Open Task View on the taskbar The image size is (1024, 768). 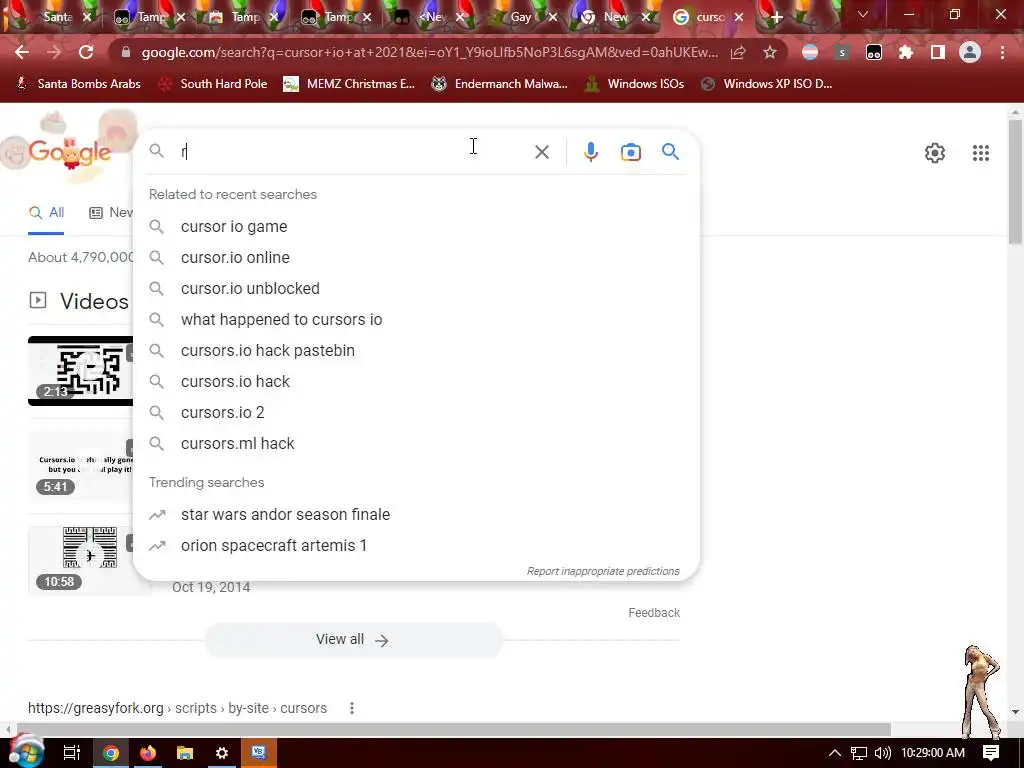coord(72,753)
